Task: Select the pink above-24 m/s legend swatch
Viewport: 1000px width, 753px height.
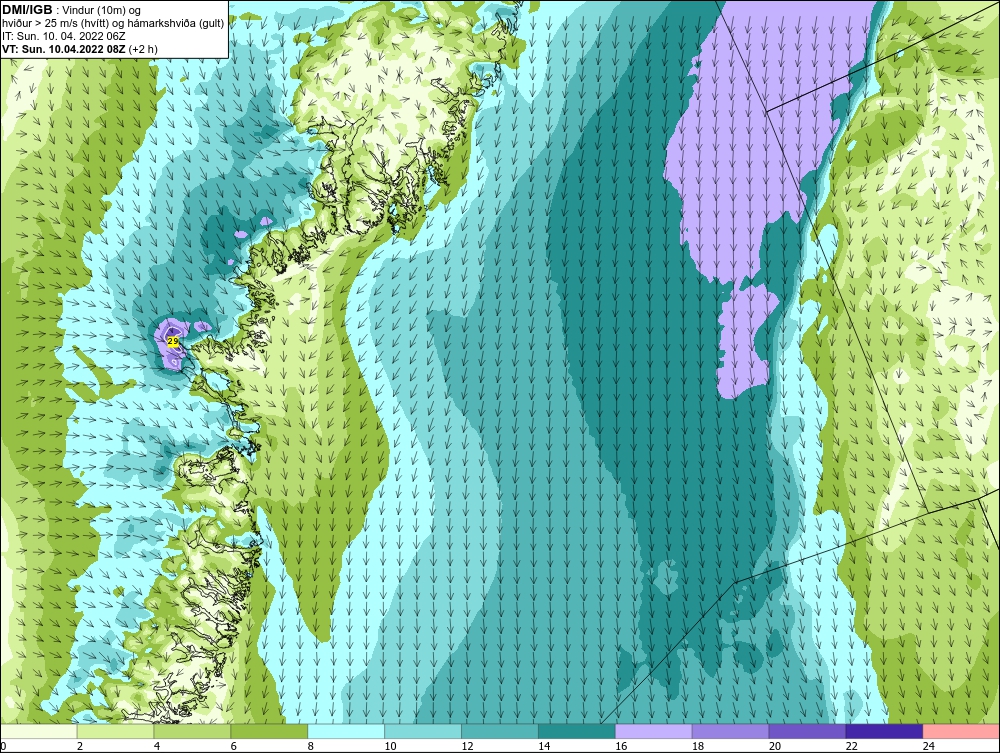Action: [961, 731]
